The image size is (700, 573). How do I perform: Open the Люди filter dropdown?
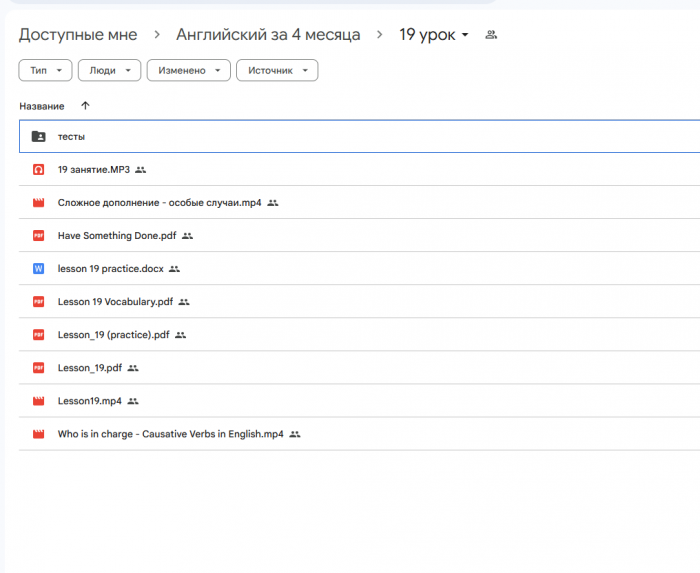click(x=109, y=70)
